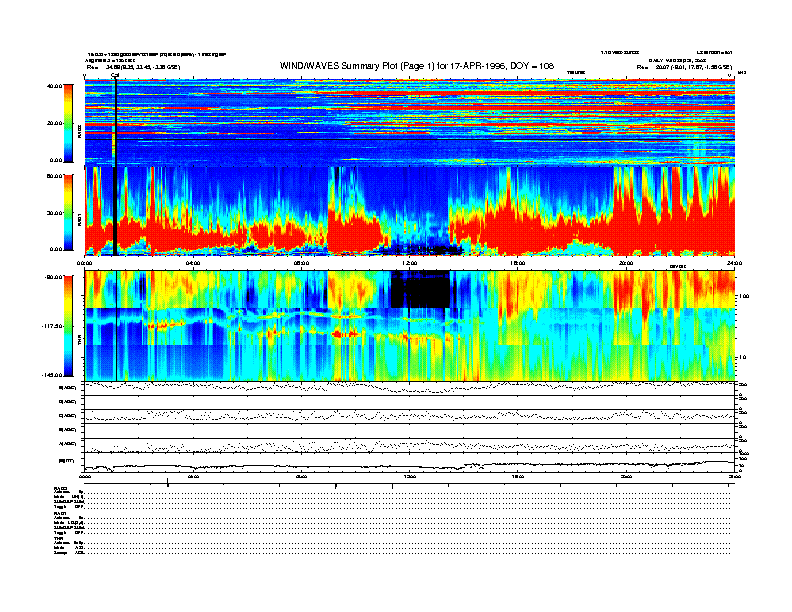Click the 12:00 label under RAD1 spectrogram
Image resolution: width=792 pixels, height=612 pixels.
pos(410,263)
